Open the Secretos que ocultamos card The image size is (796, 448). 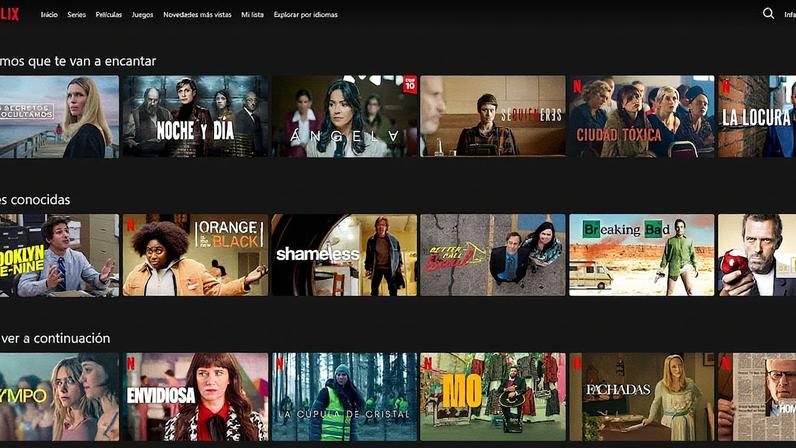[x=59, y=116]
